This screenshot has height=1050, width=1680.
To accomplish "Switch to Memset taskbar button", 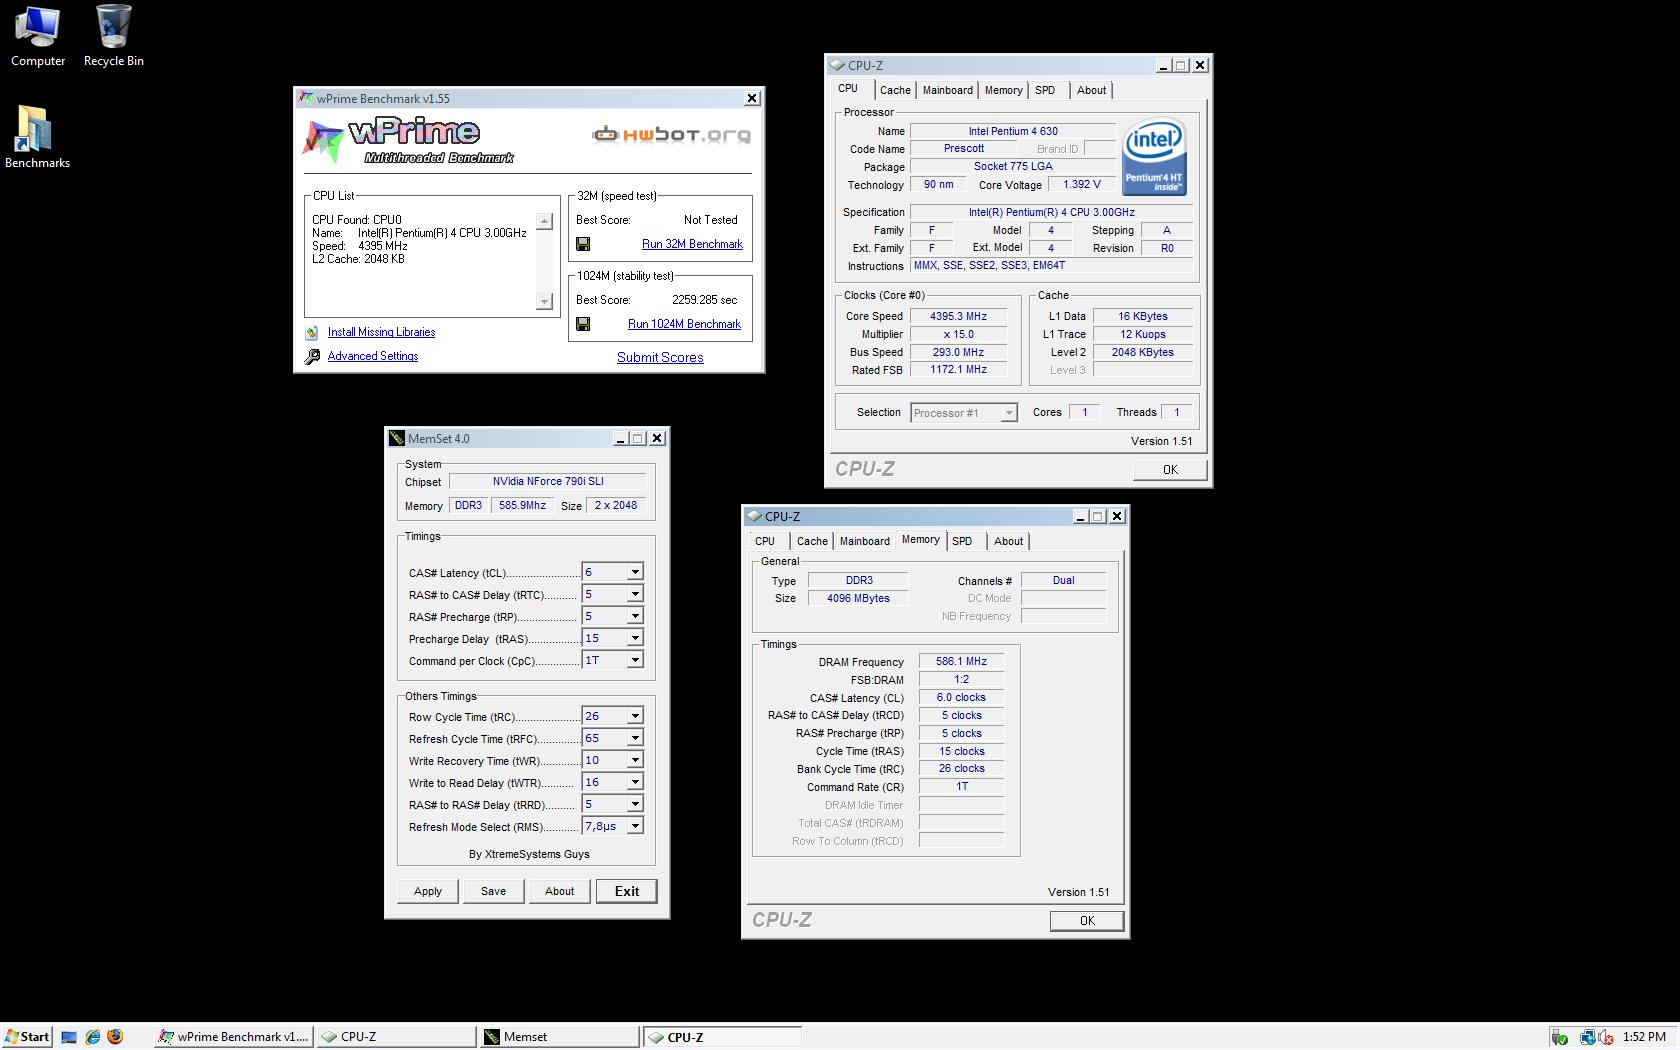I will click(x=559, y=1037).
